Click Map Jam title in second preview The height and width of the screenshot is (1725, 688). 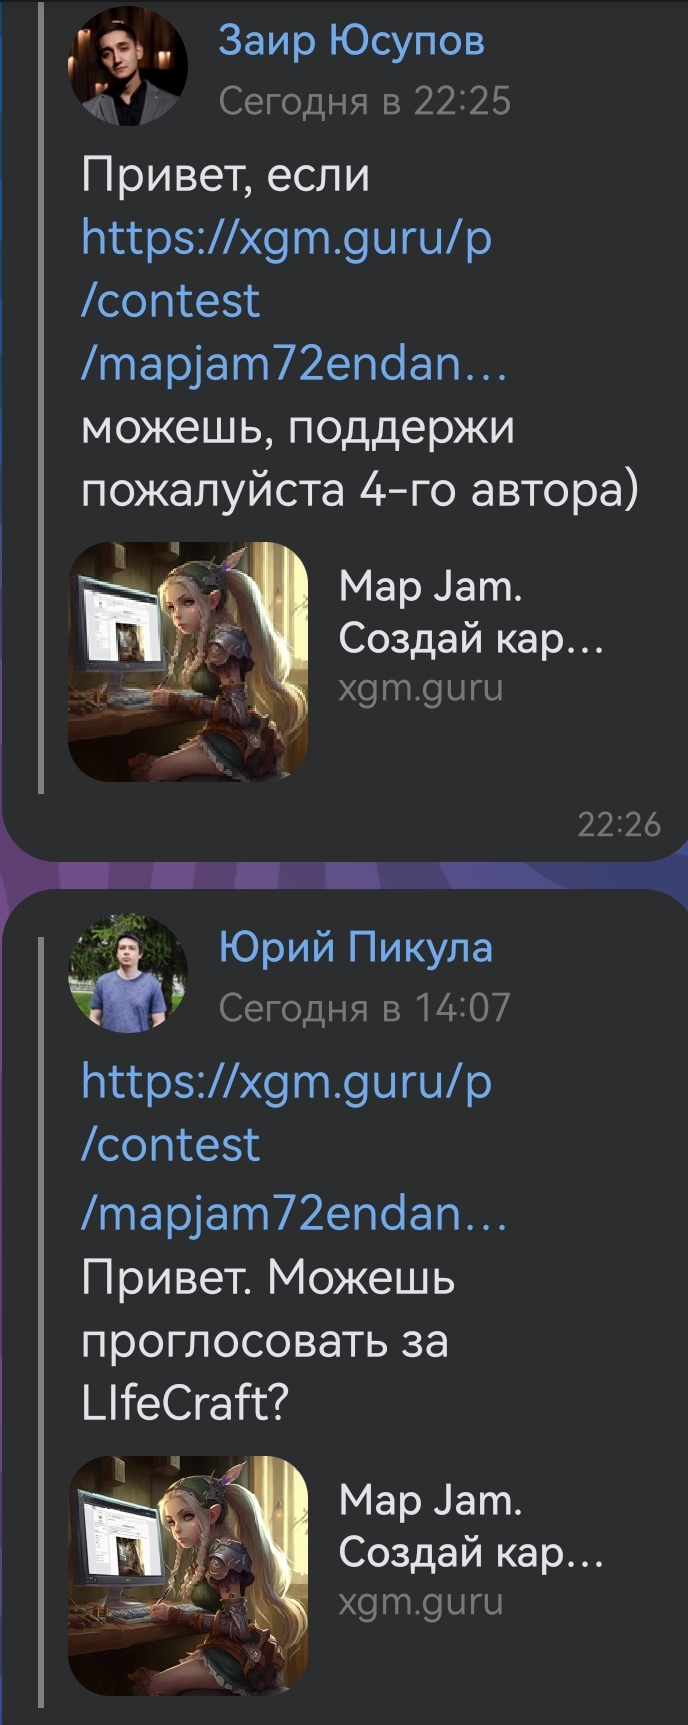(470, 1525)
